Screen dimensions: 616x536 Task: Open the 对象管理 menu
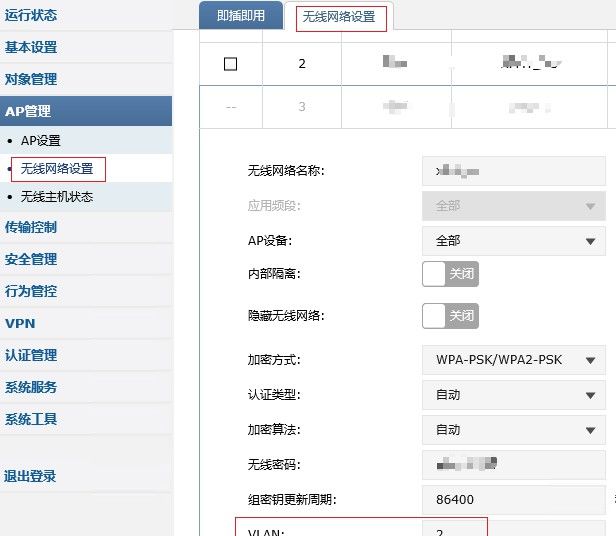point(86,79)
